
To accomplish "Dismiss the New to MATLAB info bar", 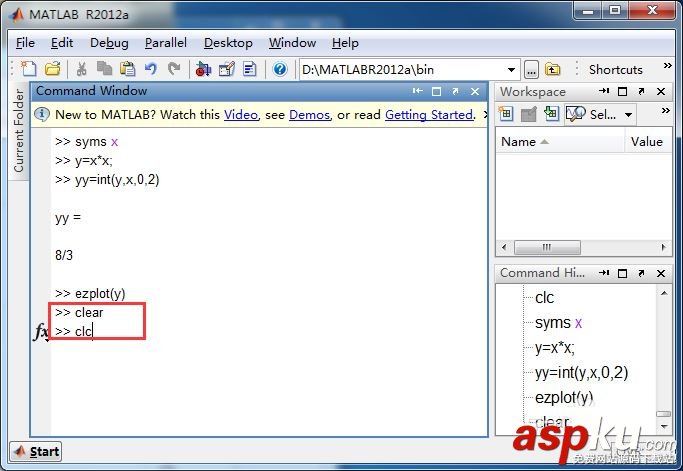I will pyautogui.click(x=486, y=115).
